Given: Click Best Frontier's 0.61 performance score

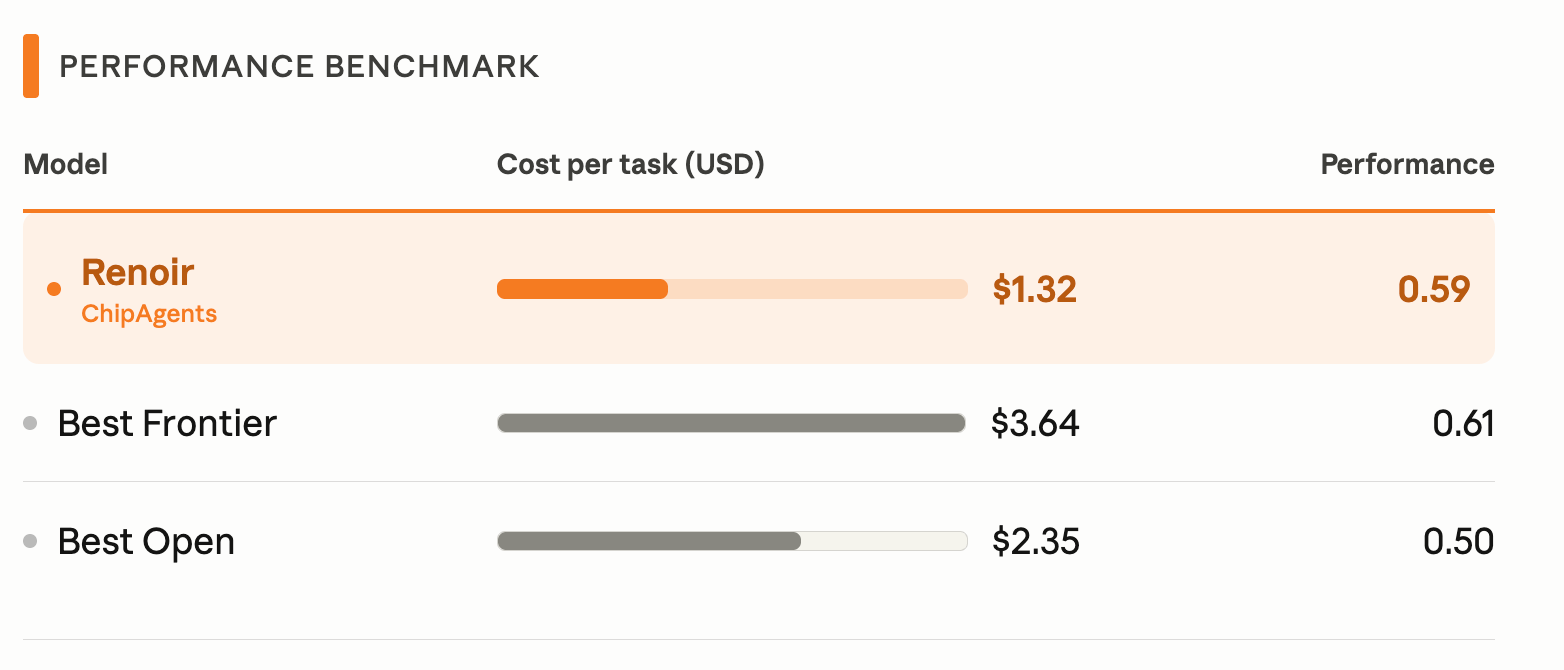Looking at the screenshot, I should click(1464, 424).
